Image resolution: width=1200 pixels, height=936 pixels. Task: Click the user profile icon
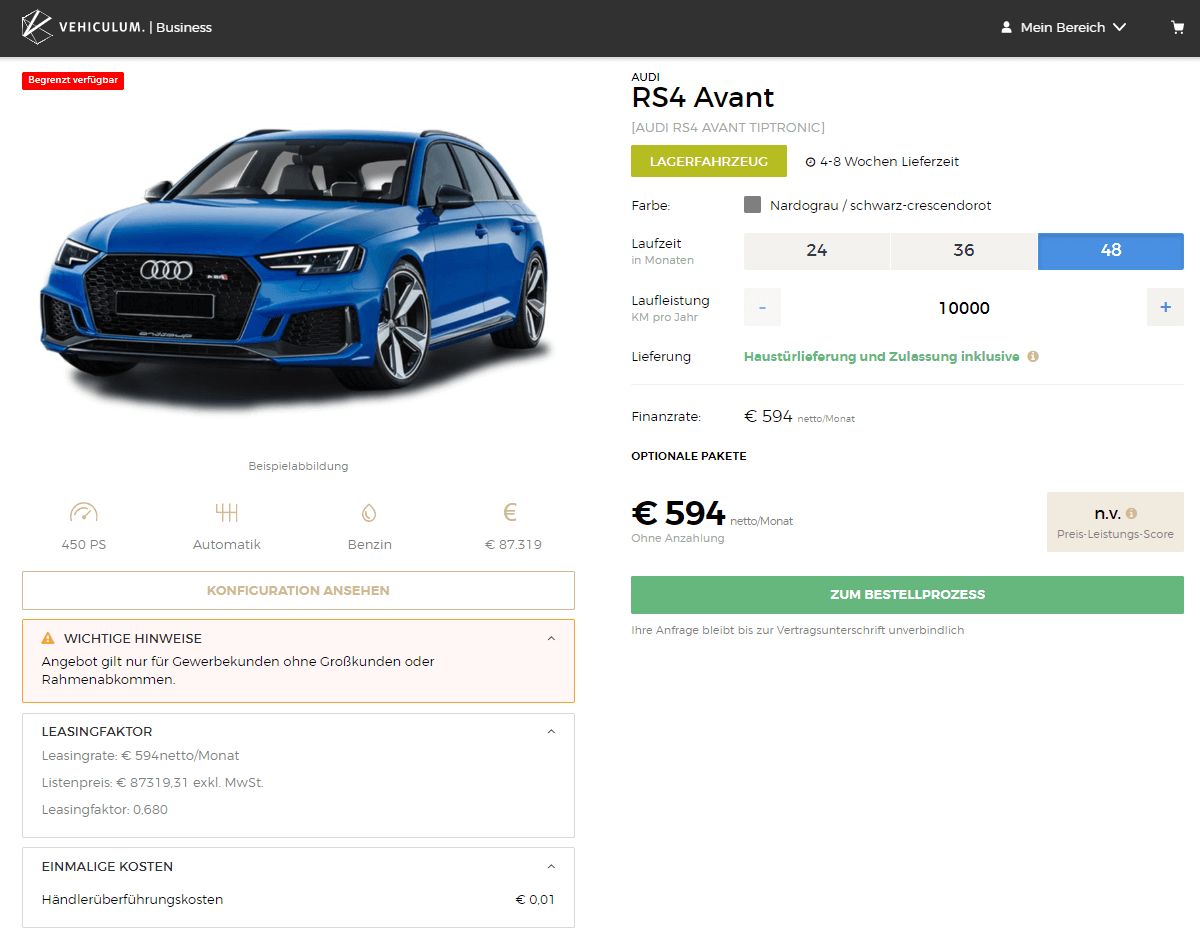click(x=1006, y=28)
